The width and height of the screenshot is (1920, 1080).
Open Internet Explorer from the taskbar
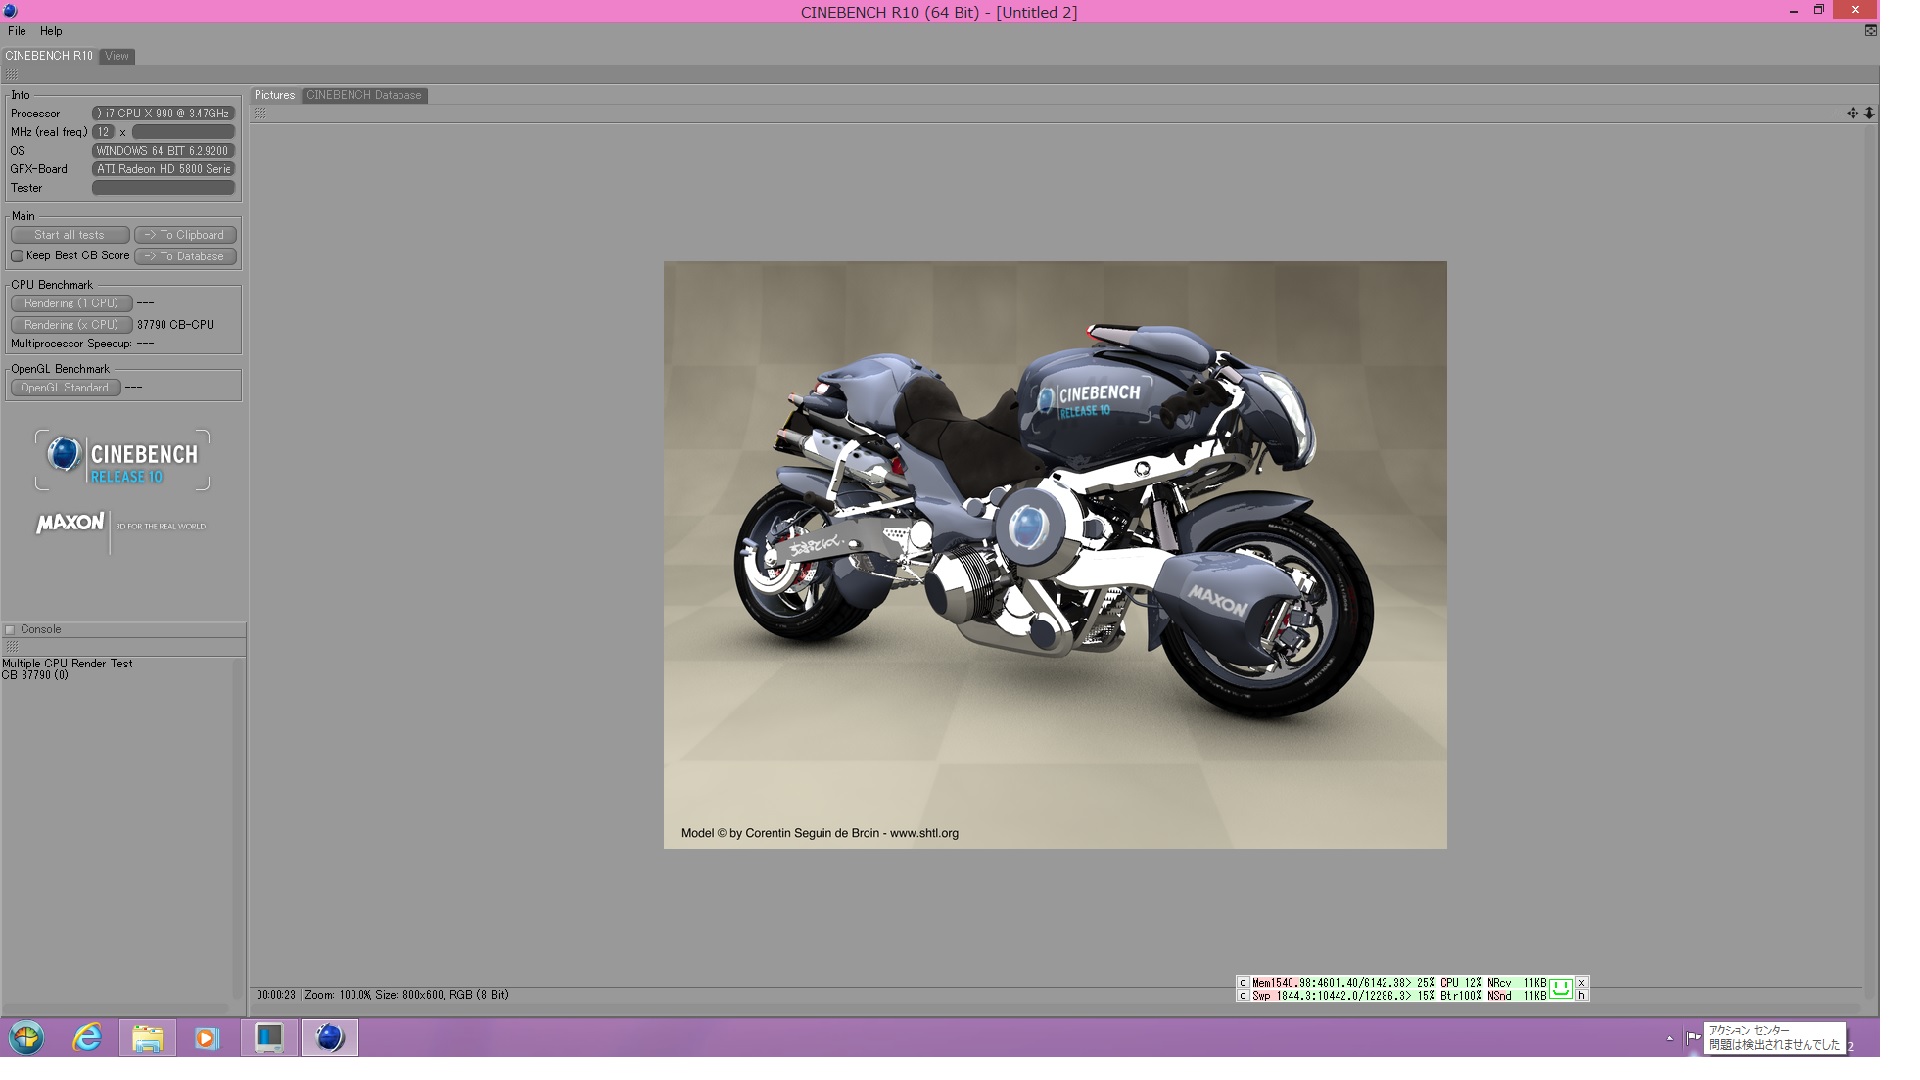click(87, 1038)
